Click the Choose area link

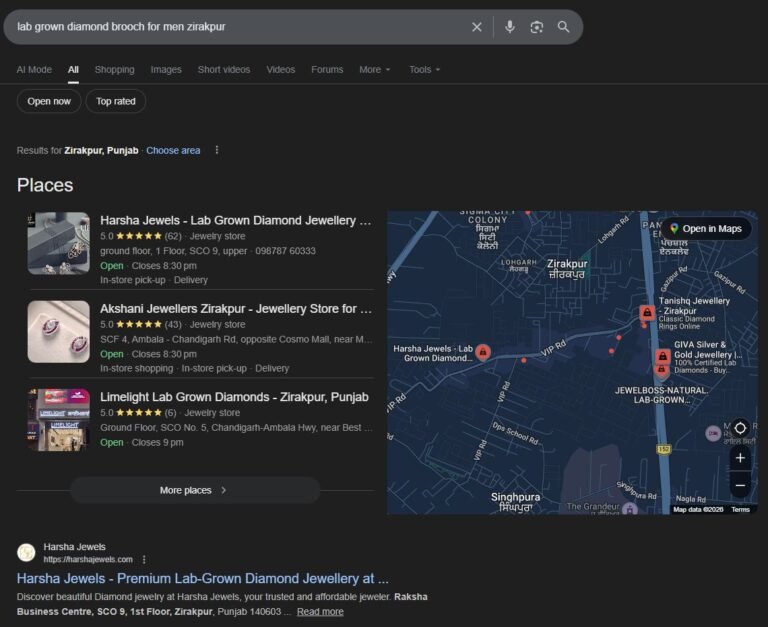click(x=173, y=150)
